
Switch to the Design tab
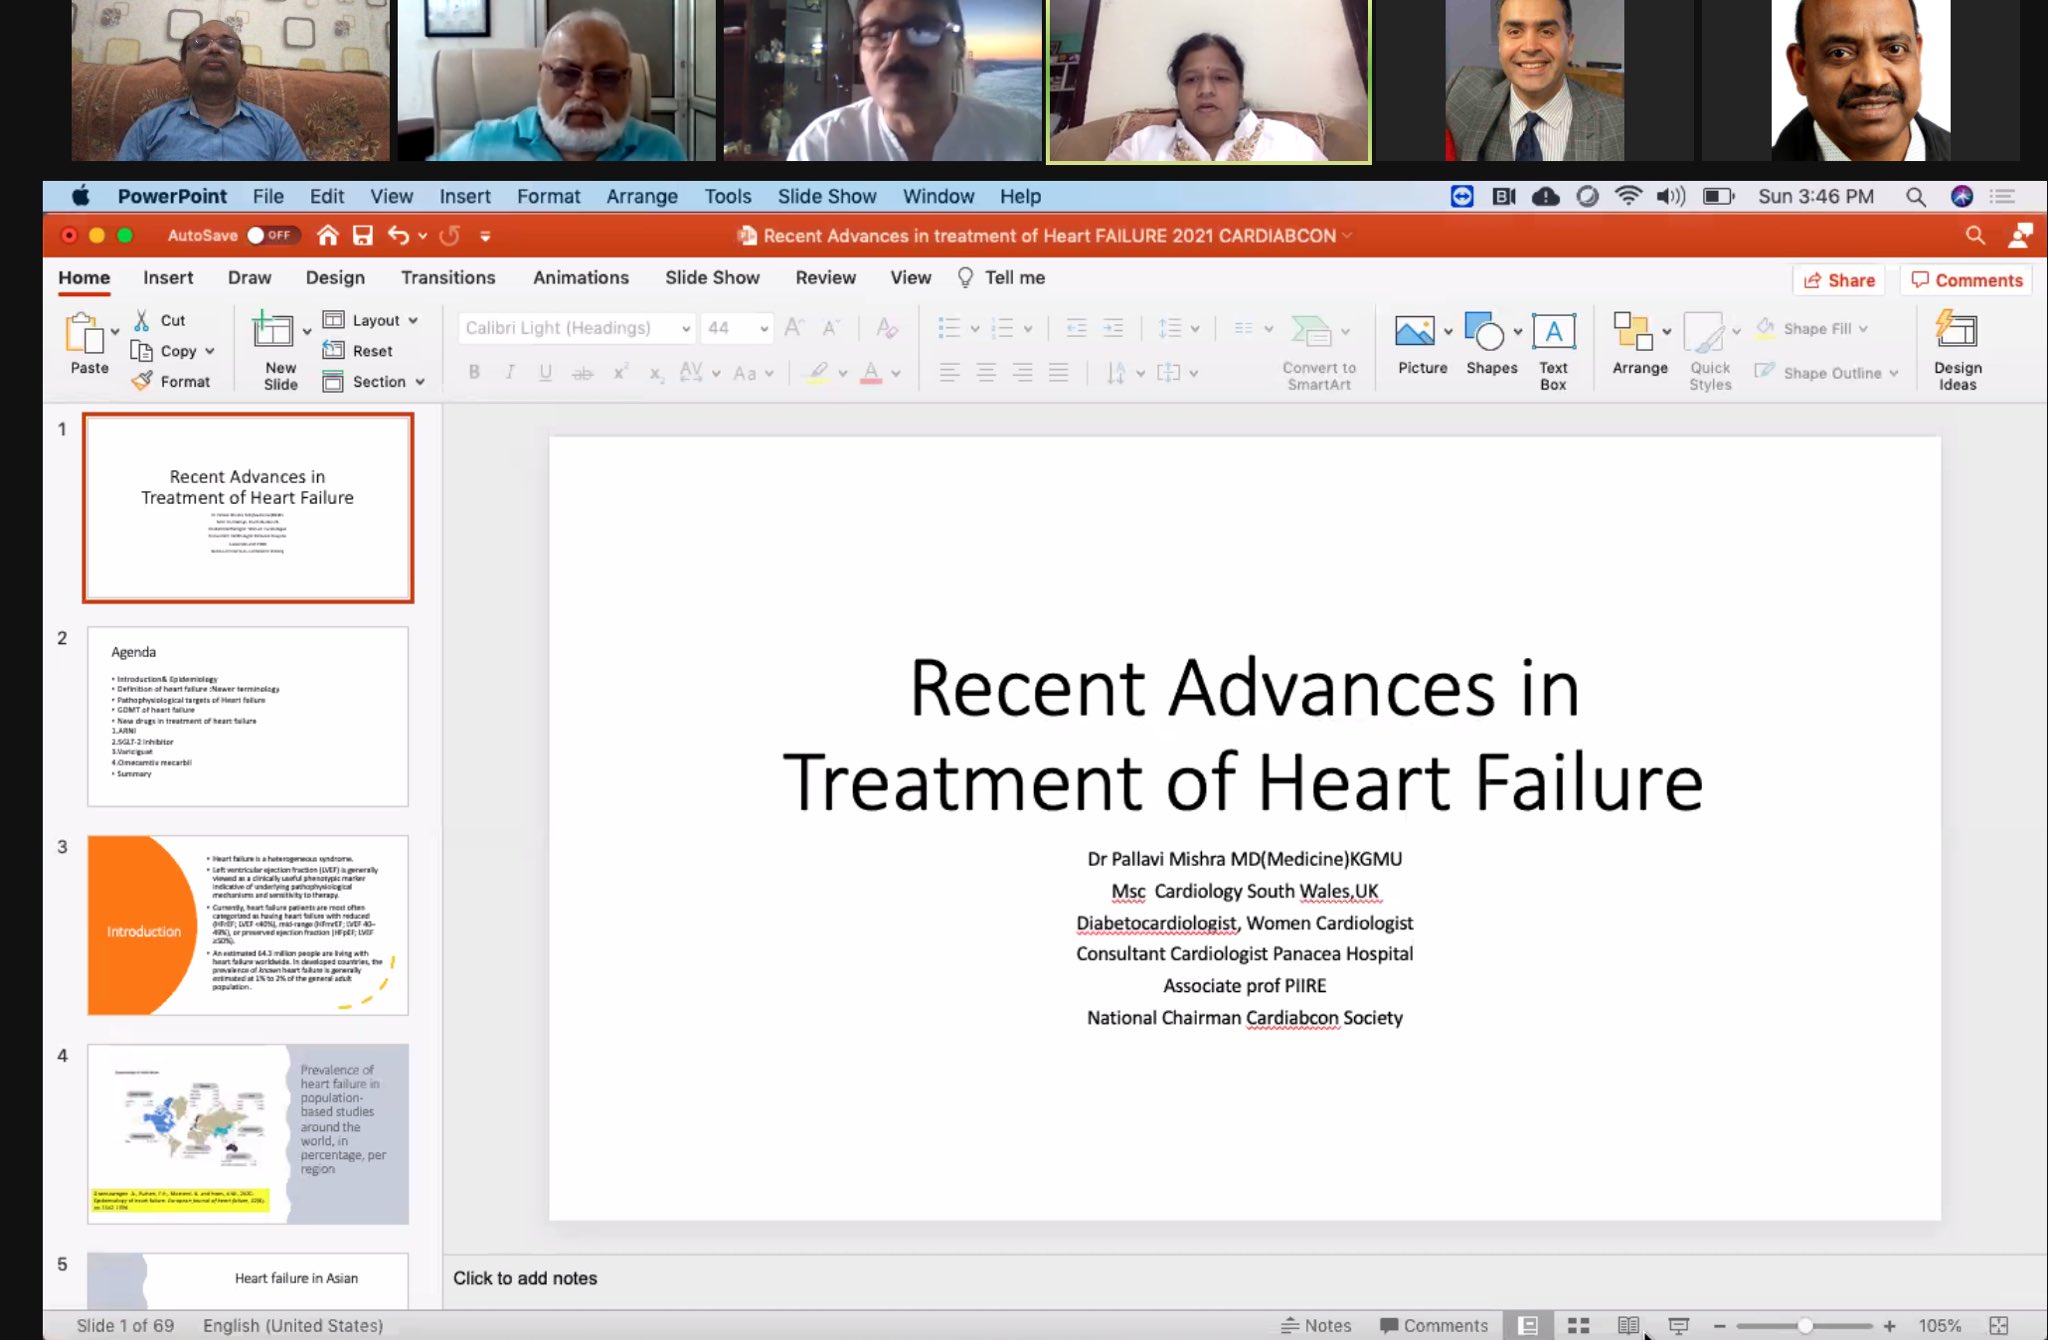point(335,278)
